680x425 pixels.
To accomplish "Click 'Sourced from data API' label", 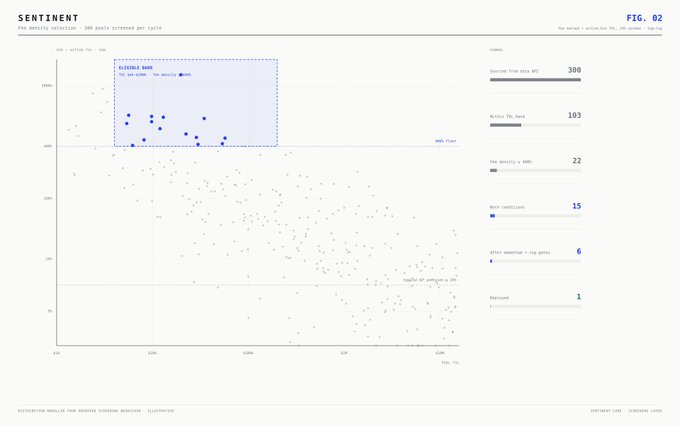I will 514,71.
